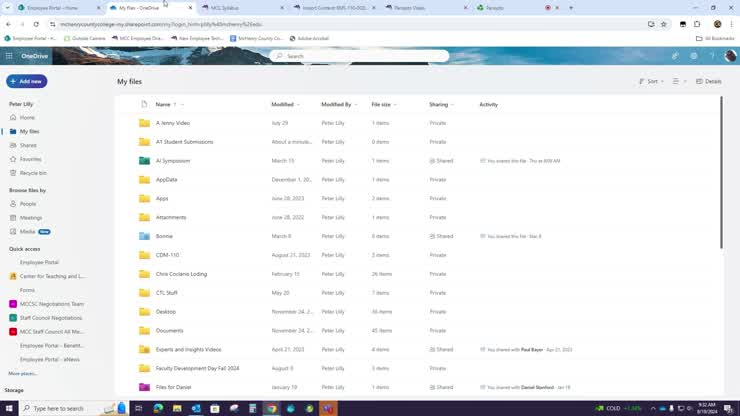Open the view options list dropdown
The height and width of the screenshot is (416, 740).
[679, 81]
